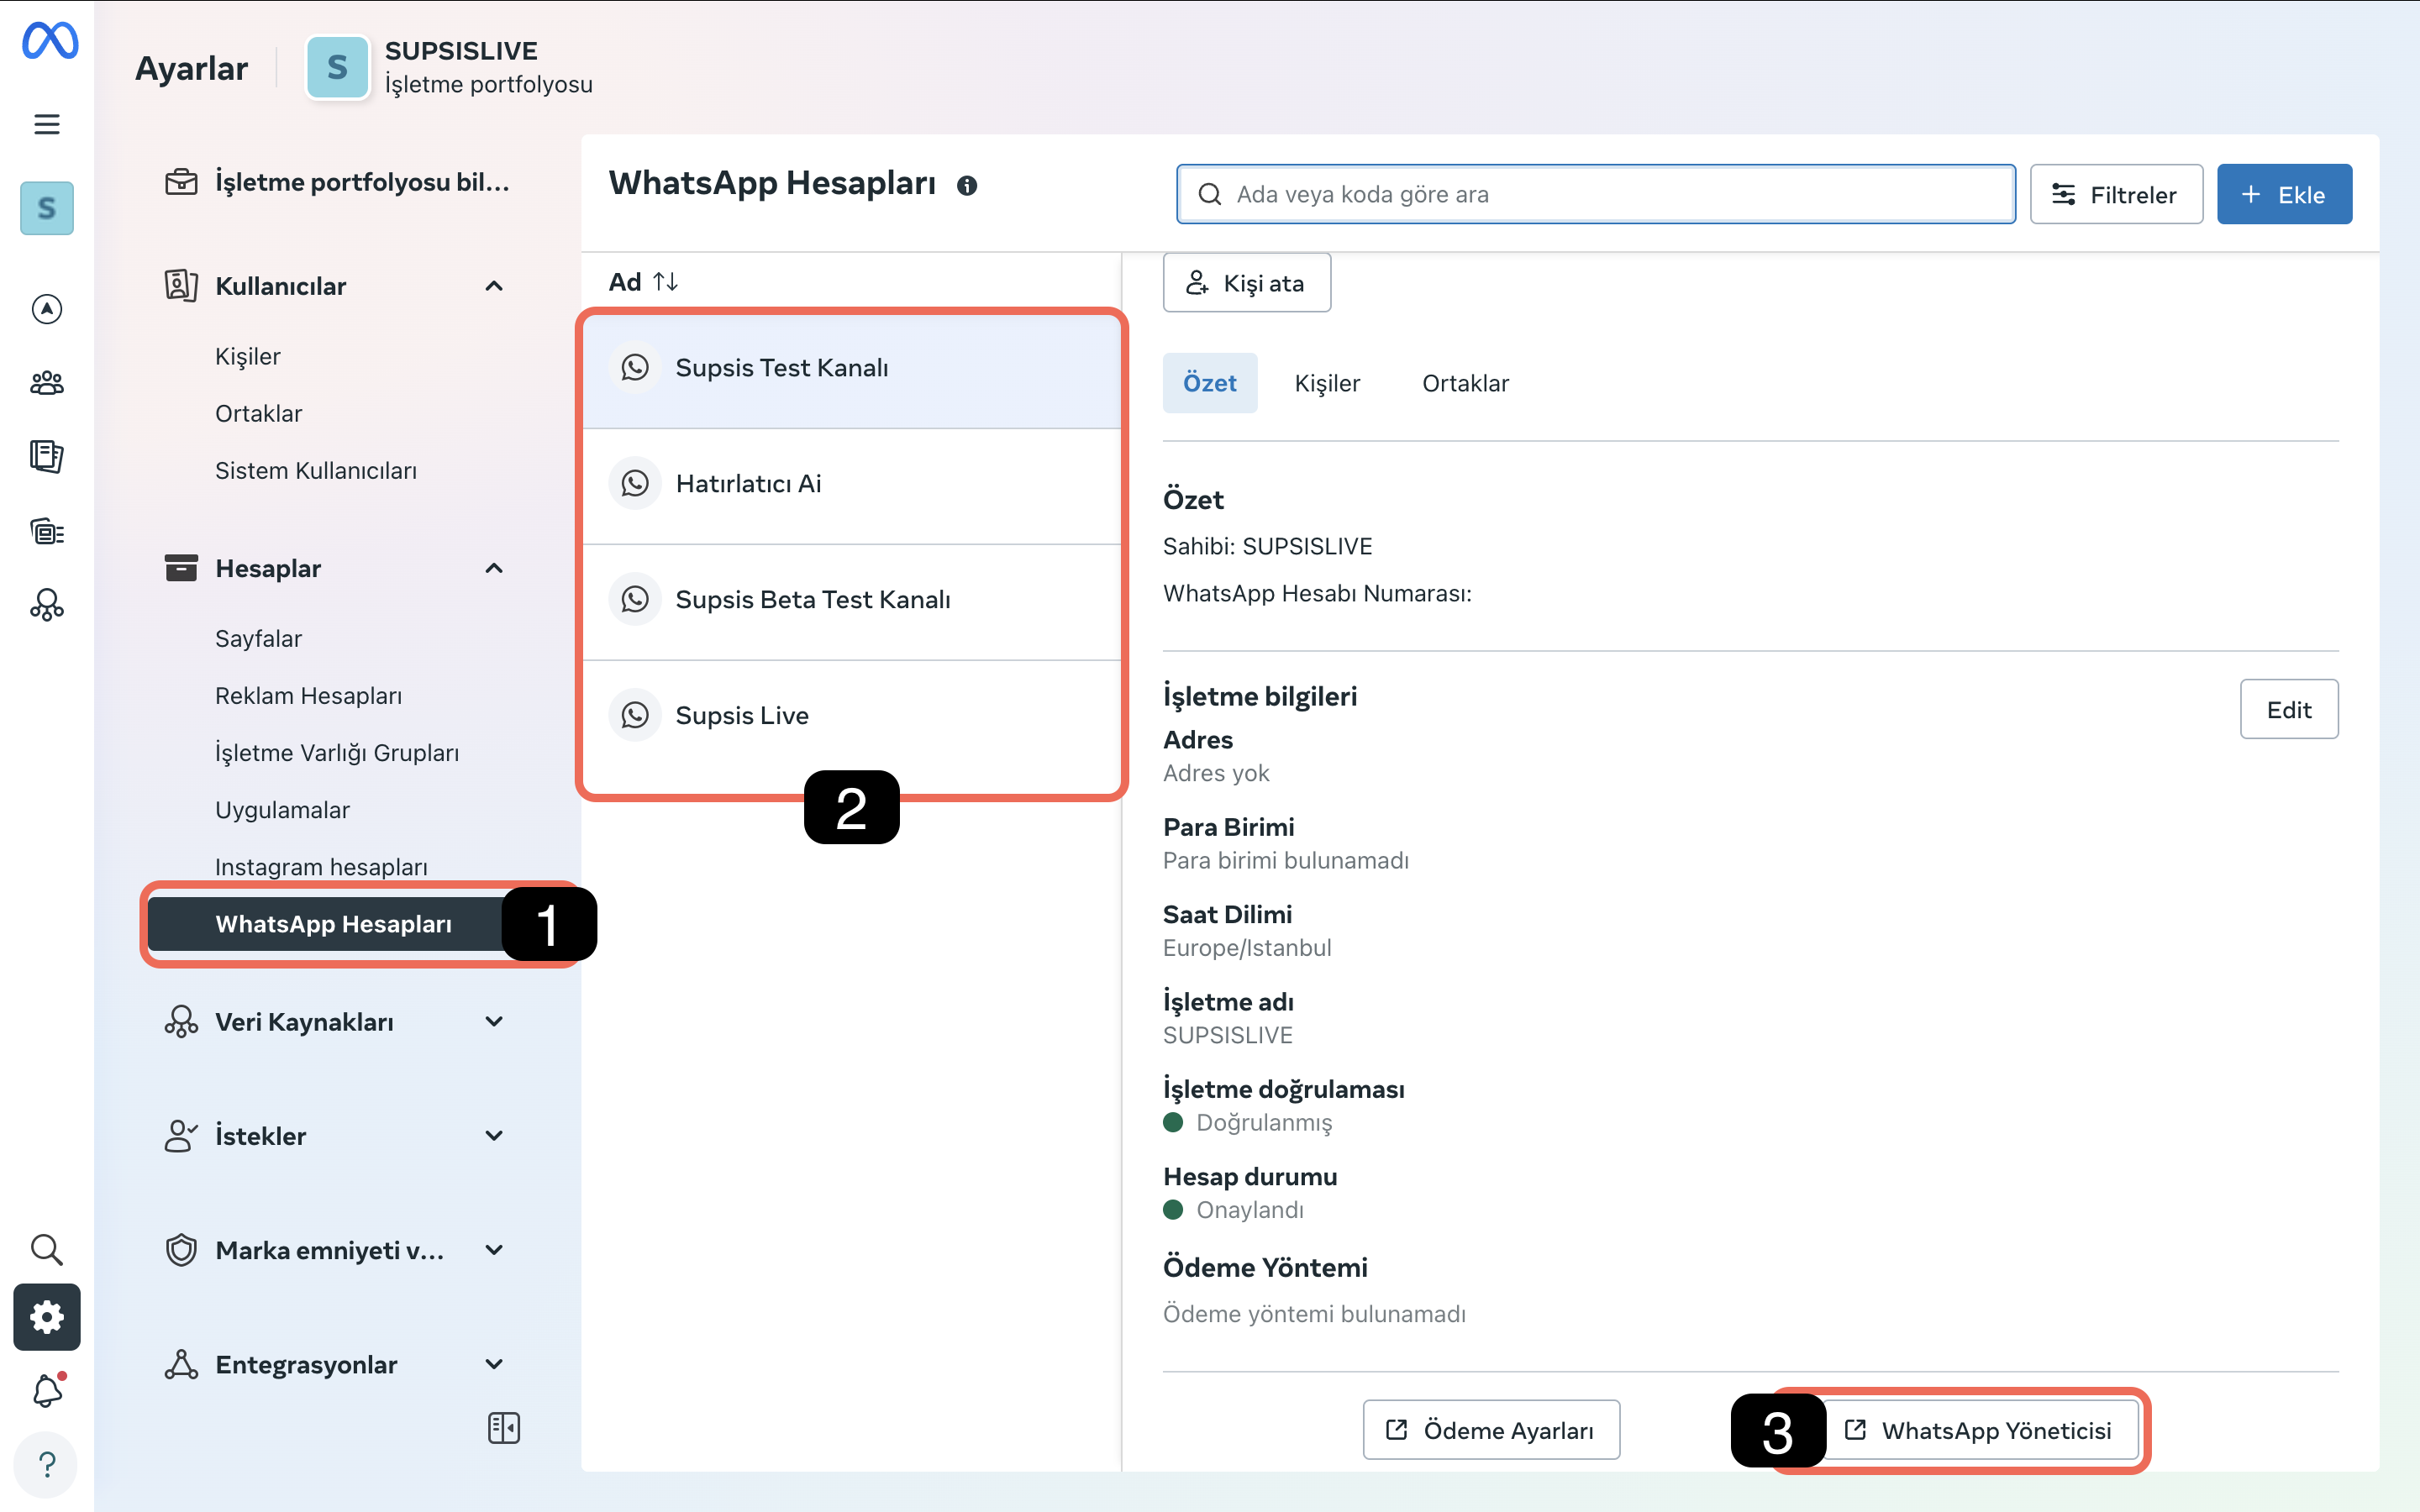
Task: Open Ödeme Ayarları
Action: click(1491, 1430)
